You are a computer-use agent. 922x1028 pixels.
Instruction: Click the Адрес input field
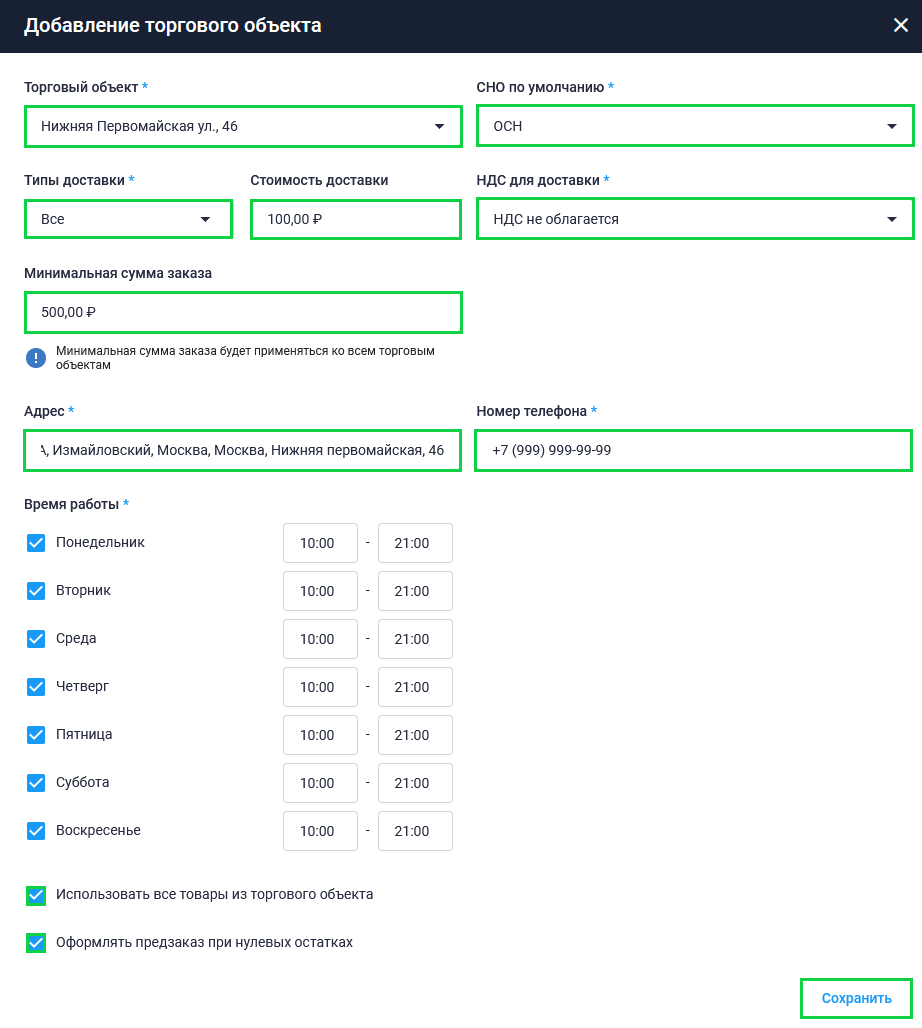[242, 451]
